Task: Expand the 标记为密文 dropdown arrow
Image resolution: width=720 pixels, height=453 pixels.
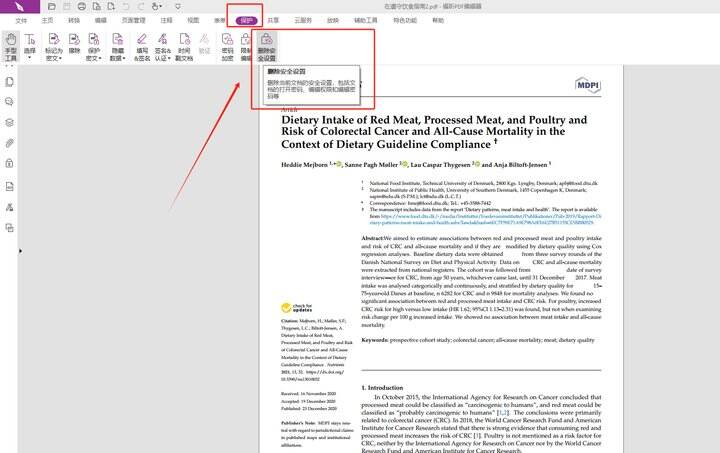Action: (60, 58)
